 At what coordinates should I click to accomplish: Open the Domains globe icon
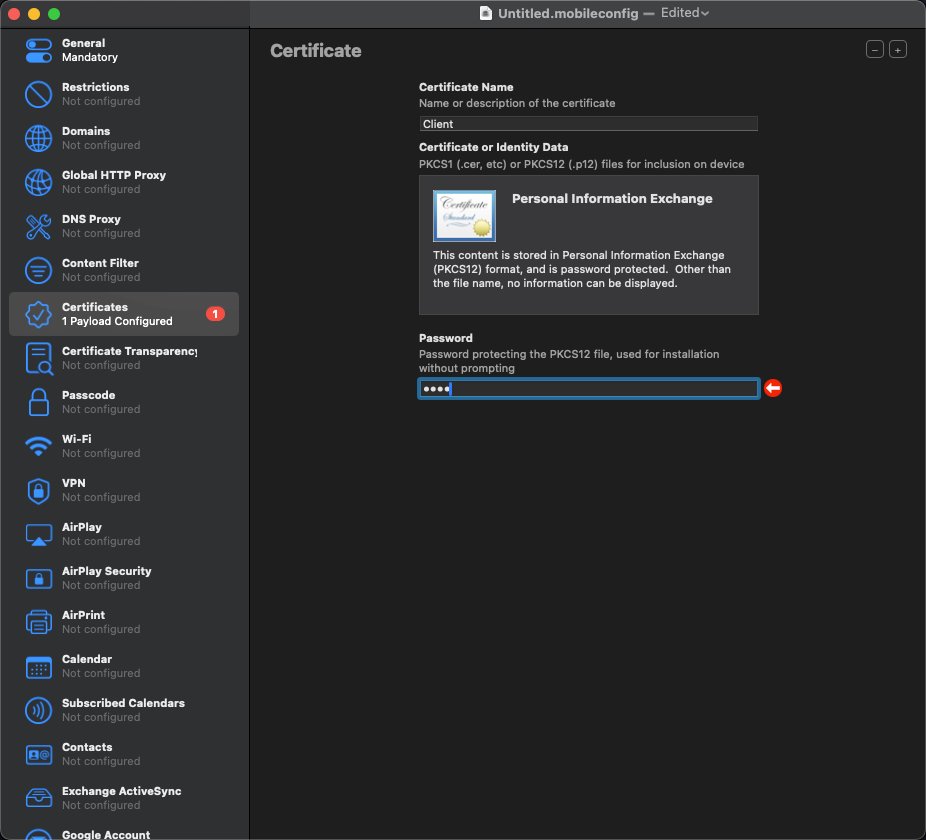click(38, 139)
